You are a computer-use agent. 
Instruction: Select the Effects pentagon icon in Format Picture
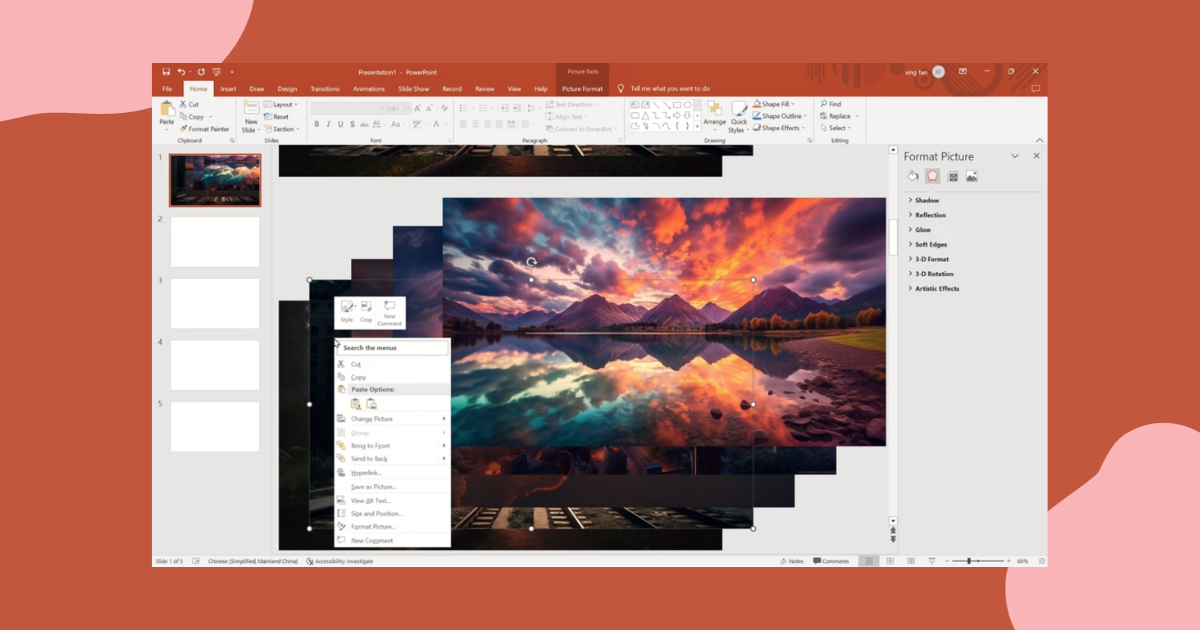tap(932, 176)
